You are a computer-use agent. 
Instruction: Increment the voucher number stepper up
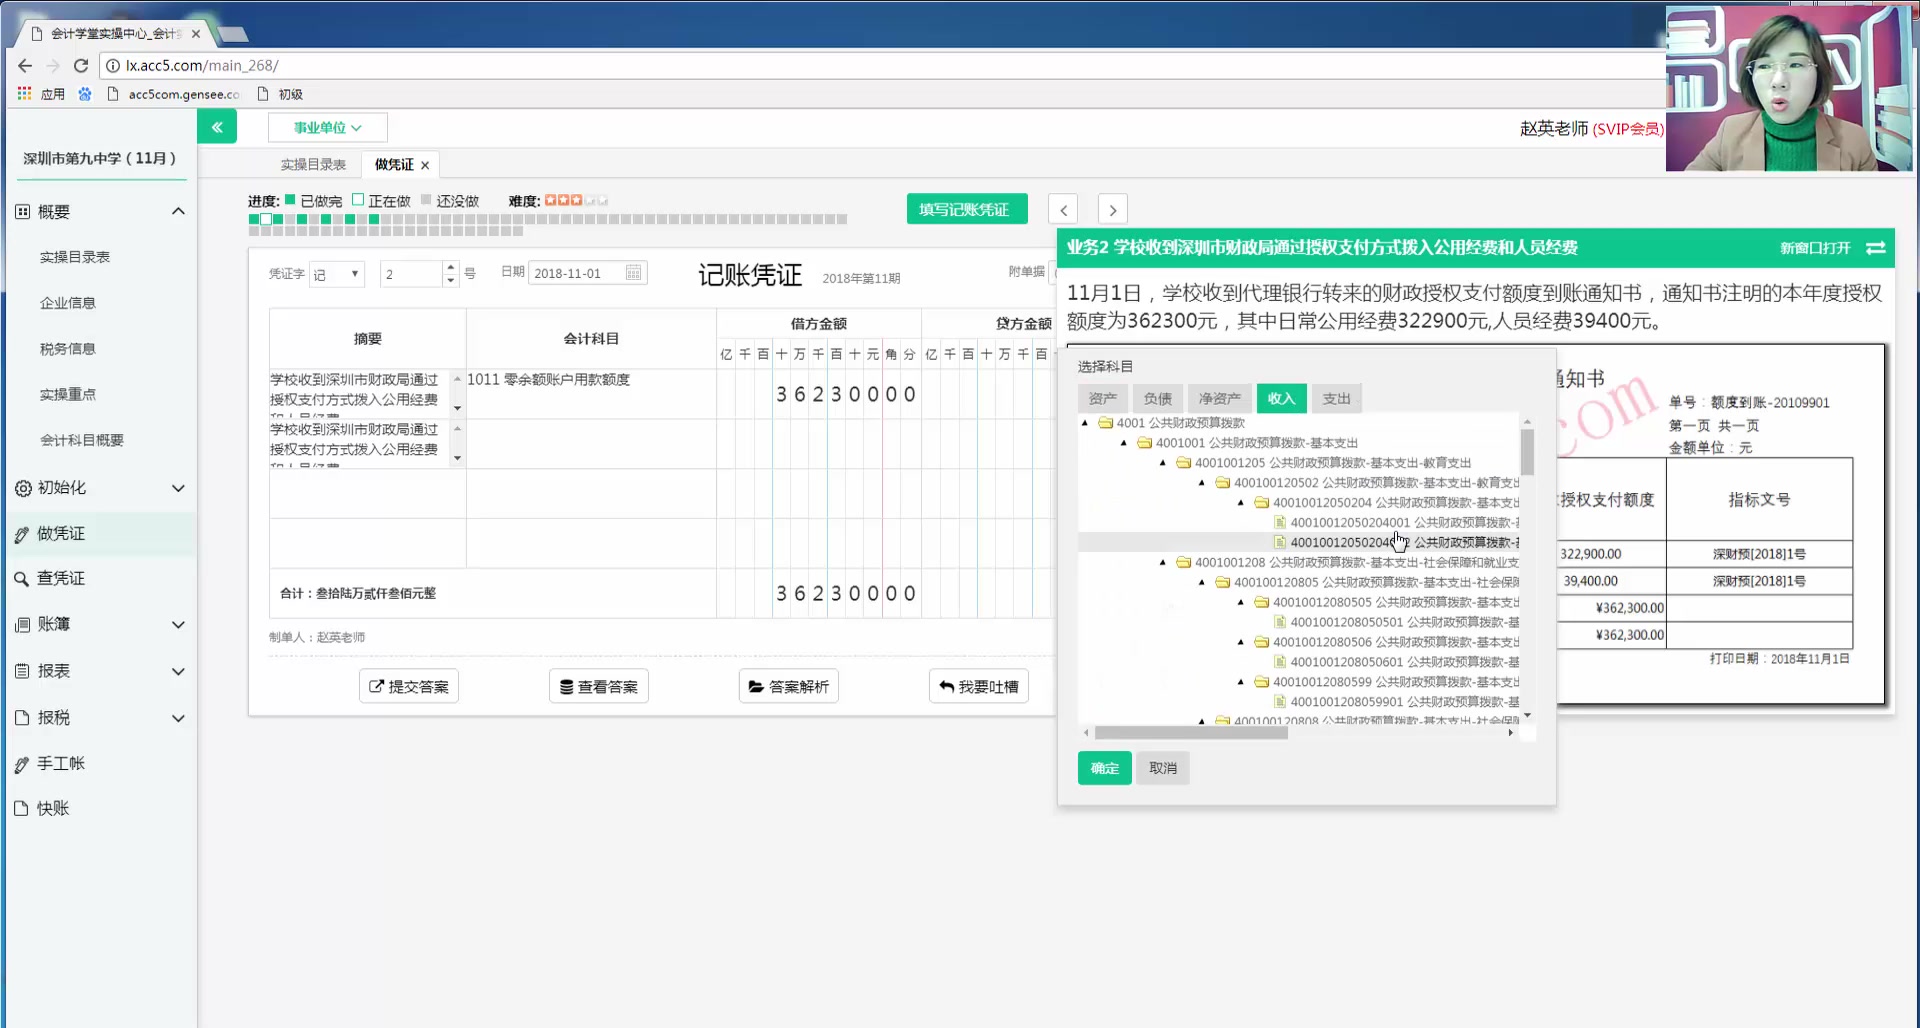coord(450,267)
